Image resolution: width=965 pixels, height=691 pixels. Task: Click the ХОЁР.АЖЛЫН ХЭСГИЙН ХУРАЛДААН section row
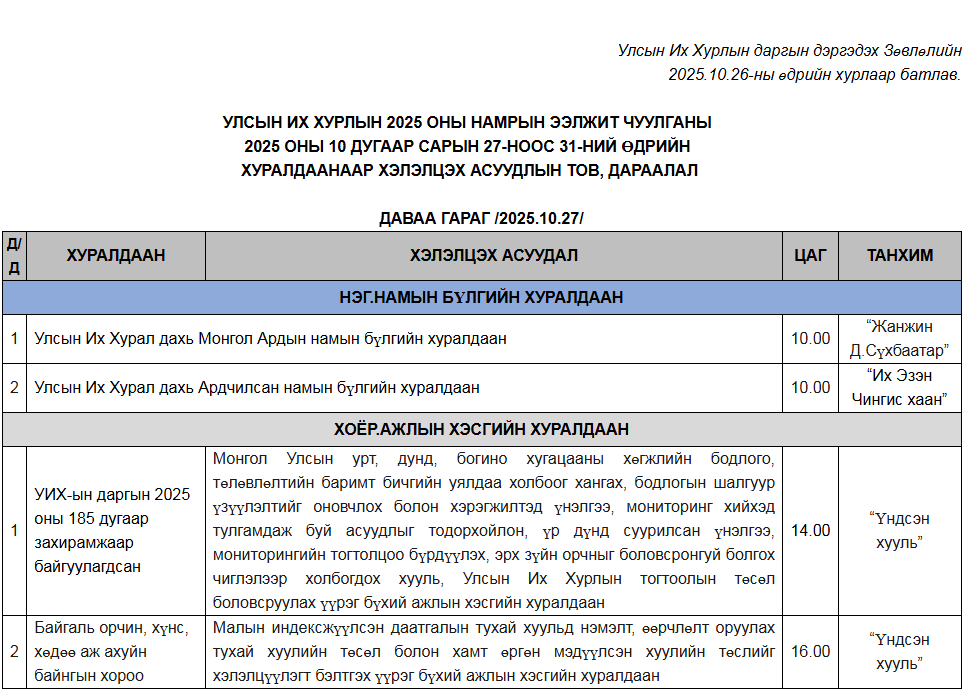tap(481, 429)
